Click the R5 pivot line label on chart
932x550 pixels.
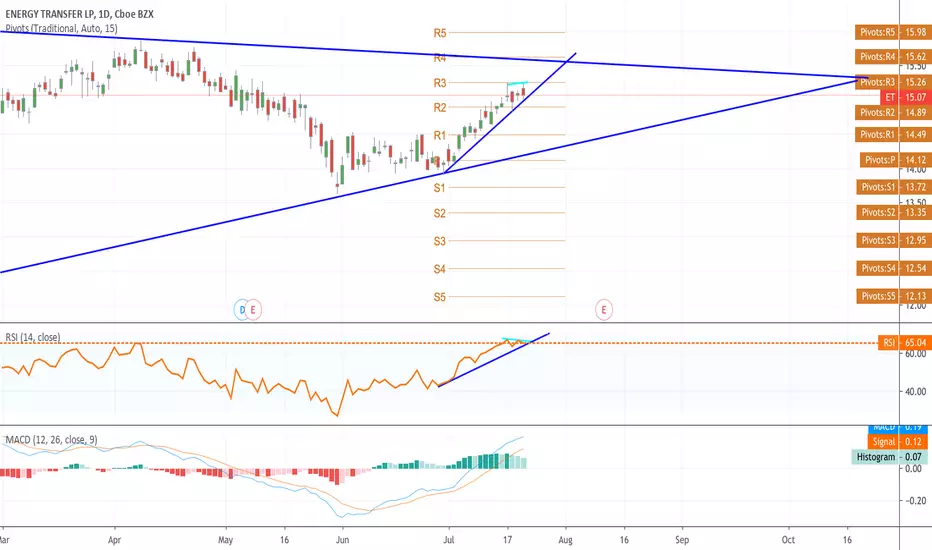coord(440,33)
